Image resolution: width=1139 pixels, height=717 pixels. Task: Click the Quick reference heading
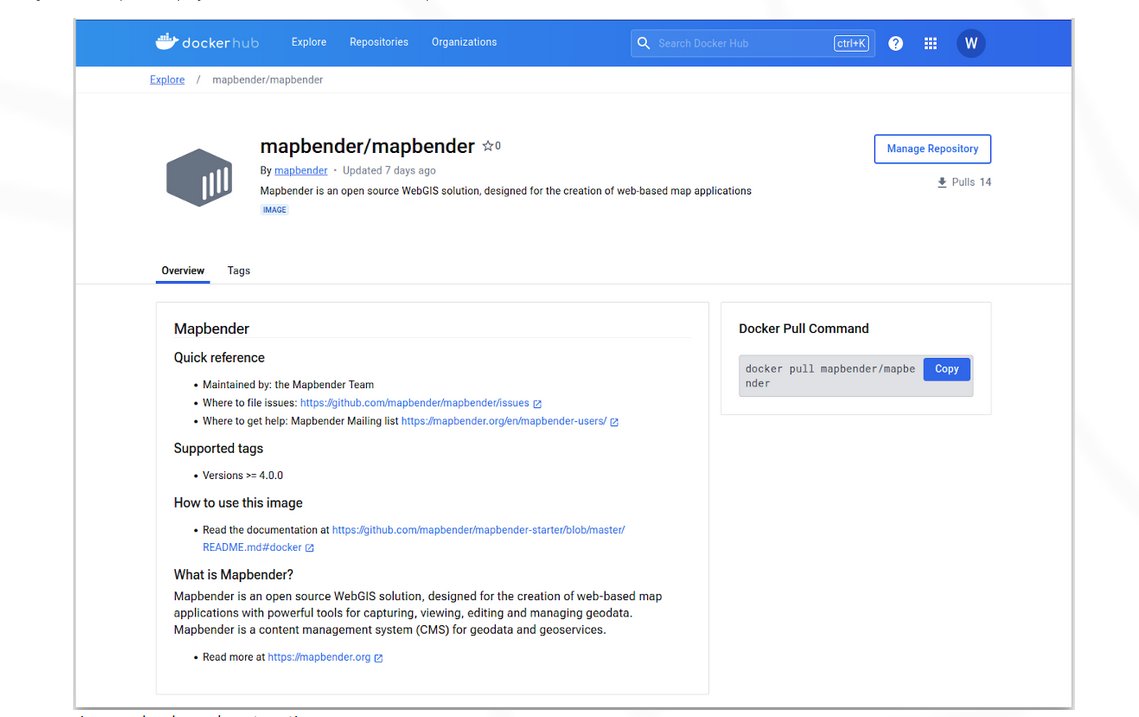click(x=219, y=358)
